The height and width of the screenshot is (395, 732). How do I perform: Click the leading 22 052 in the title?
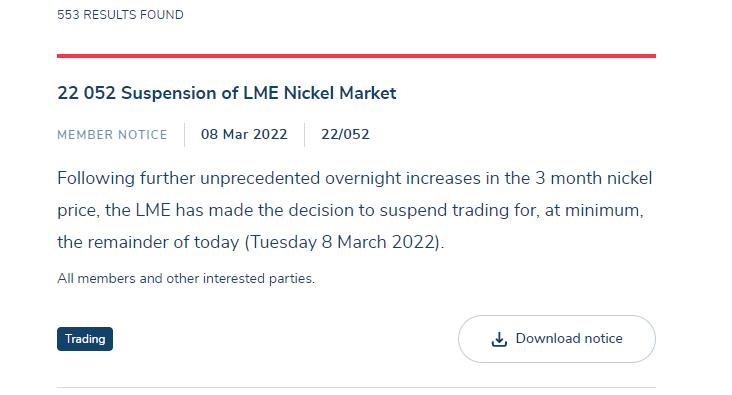pos(86,93)
